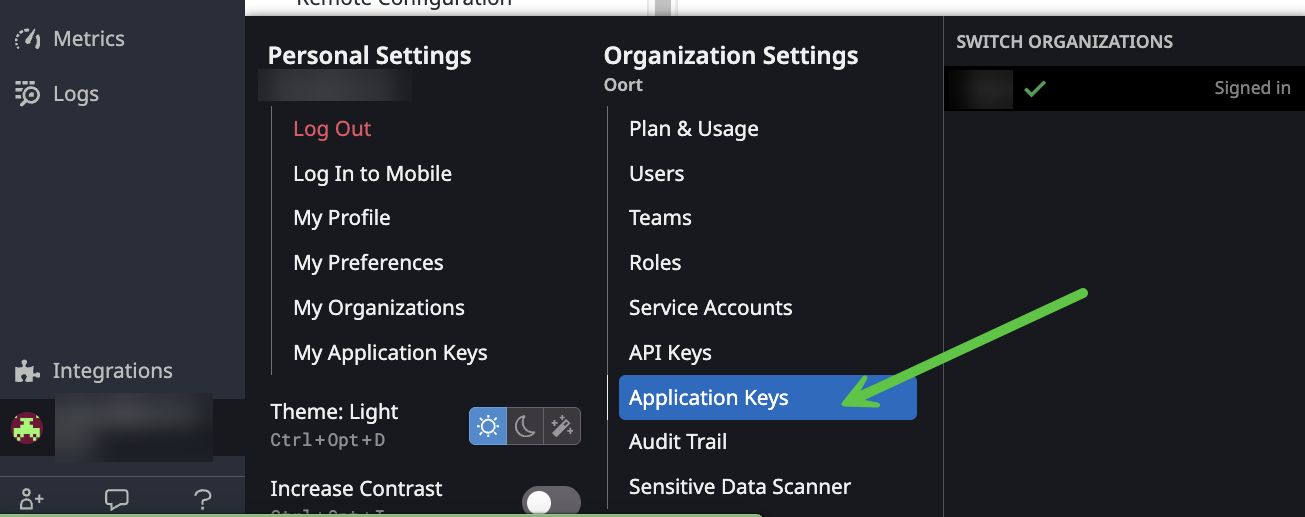Click the invite user icon

[x=31, y=499]
